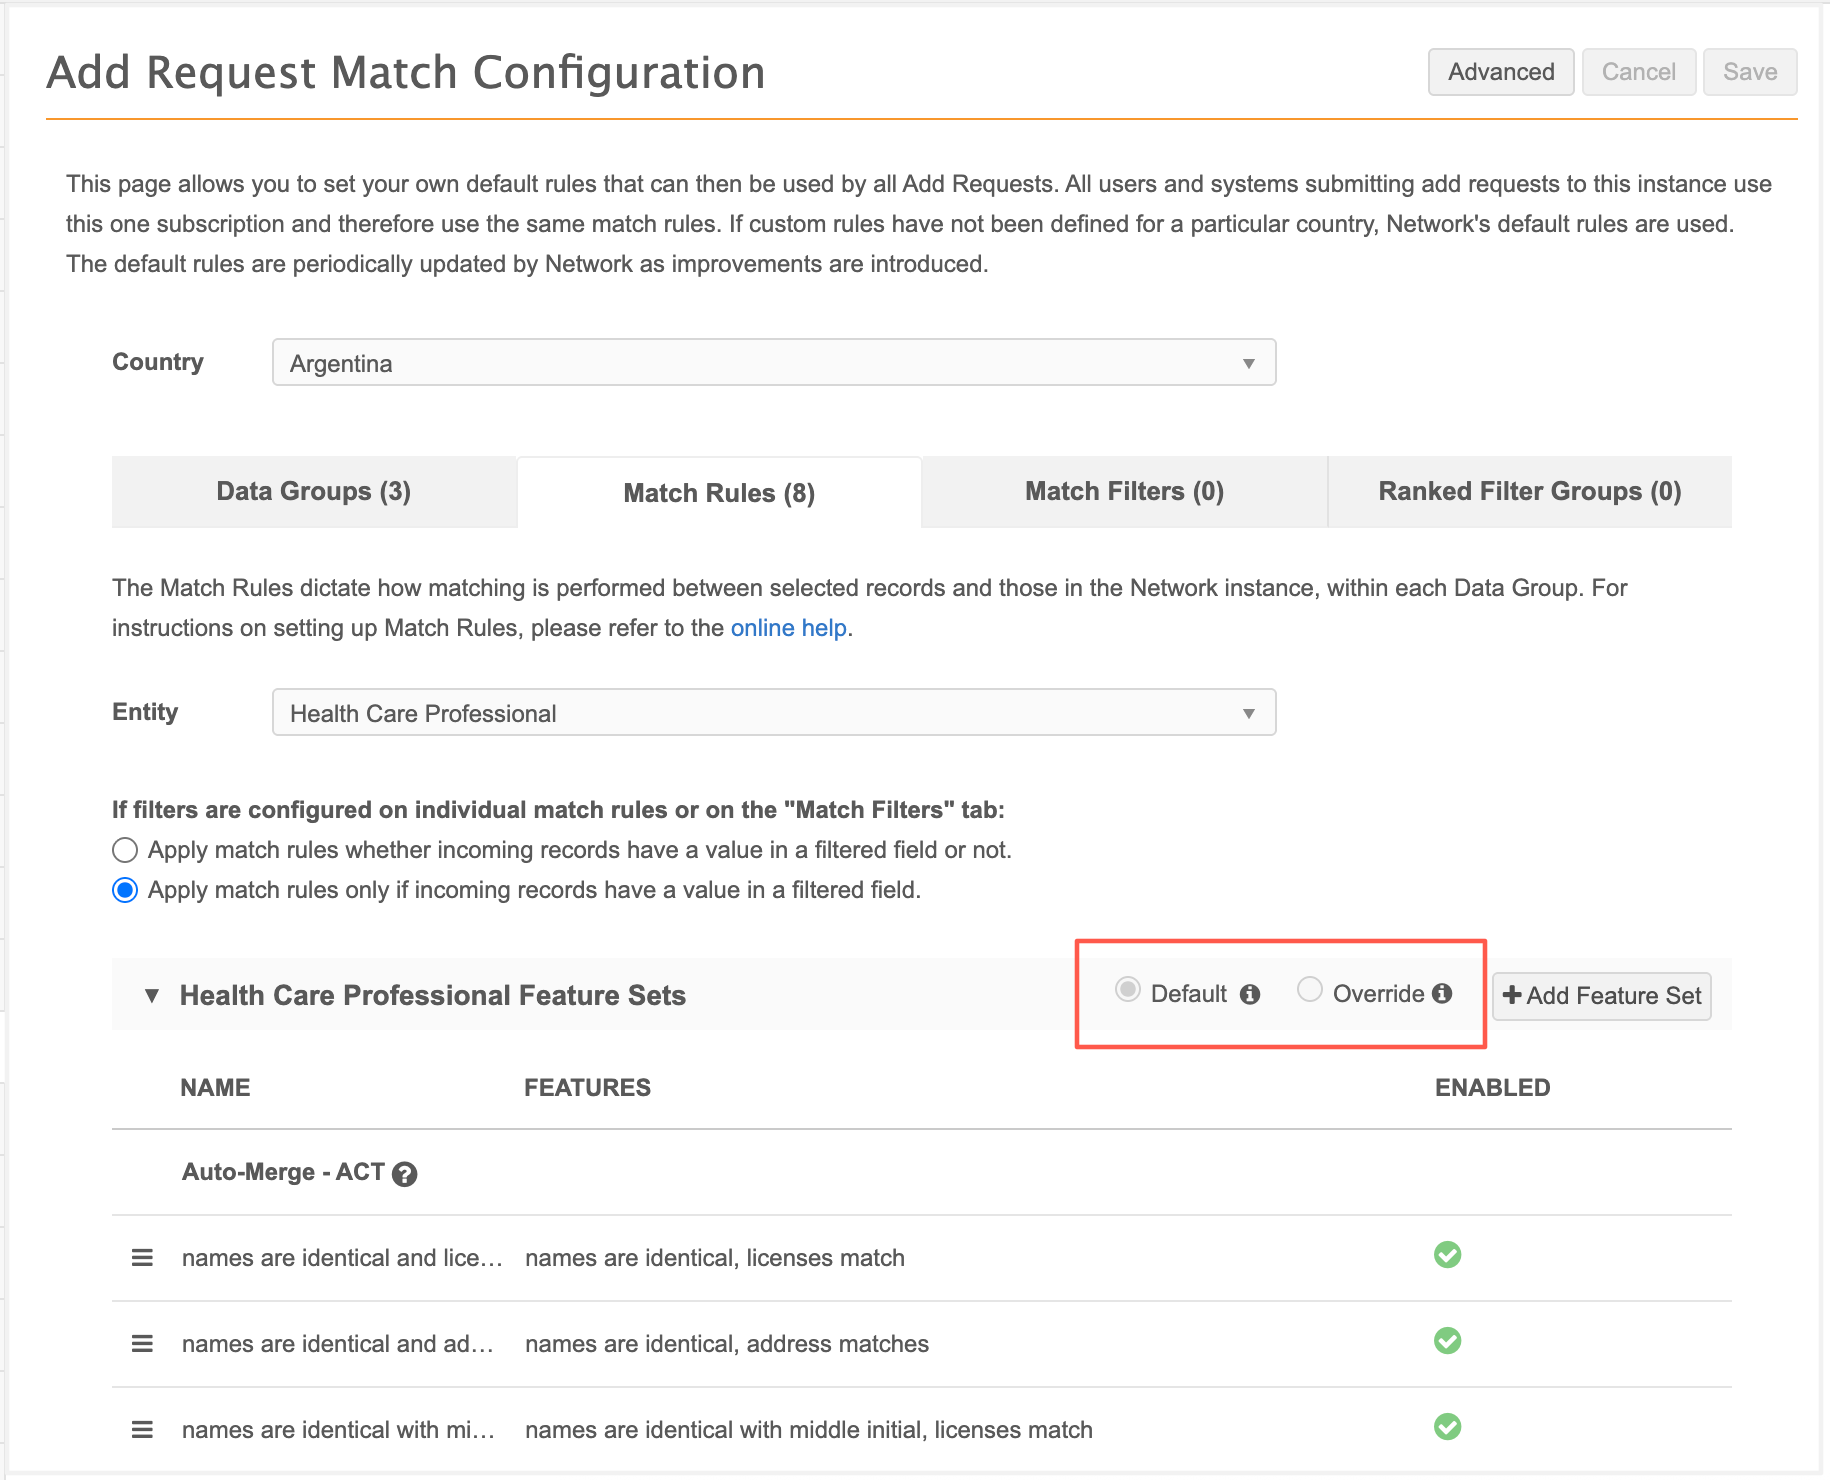Click enabled checkmark for middle initial rule
This screenshot has width=1830, height=1480.
point(1447,1427)
